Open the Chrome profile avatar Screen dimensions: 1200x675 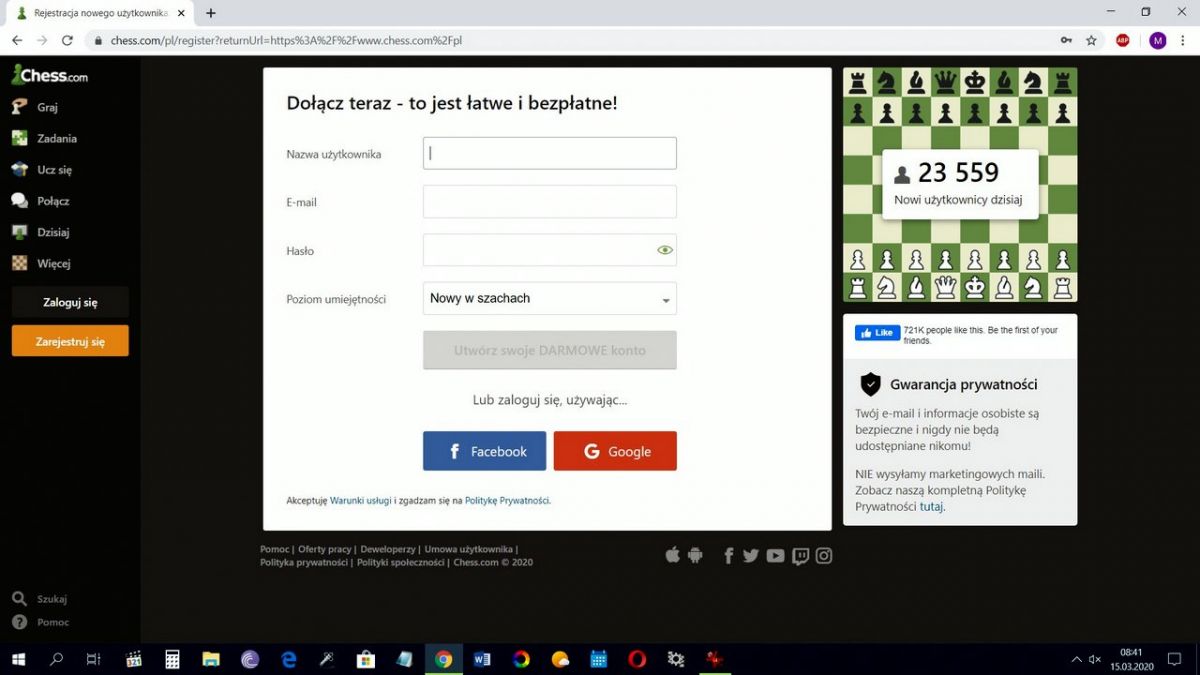point(1157,40)
